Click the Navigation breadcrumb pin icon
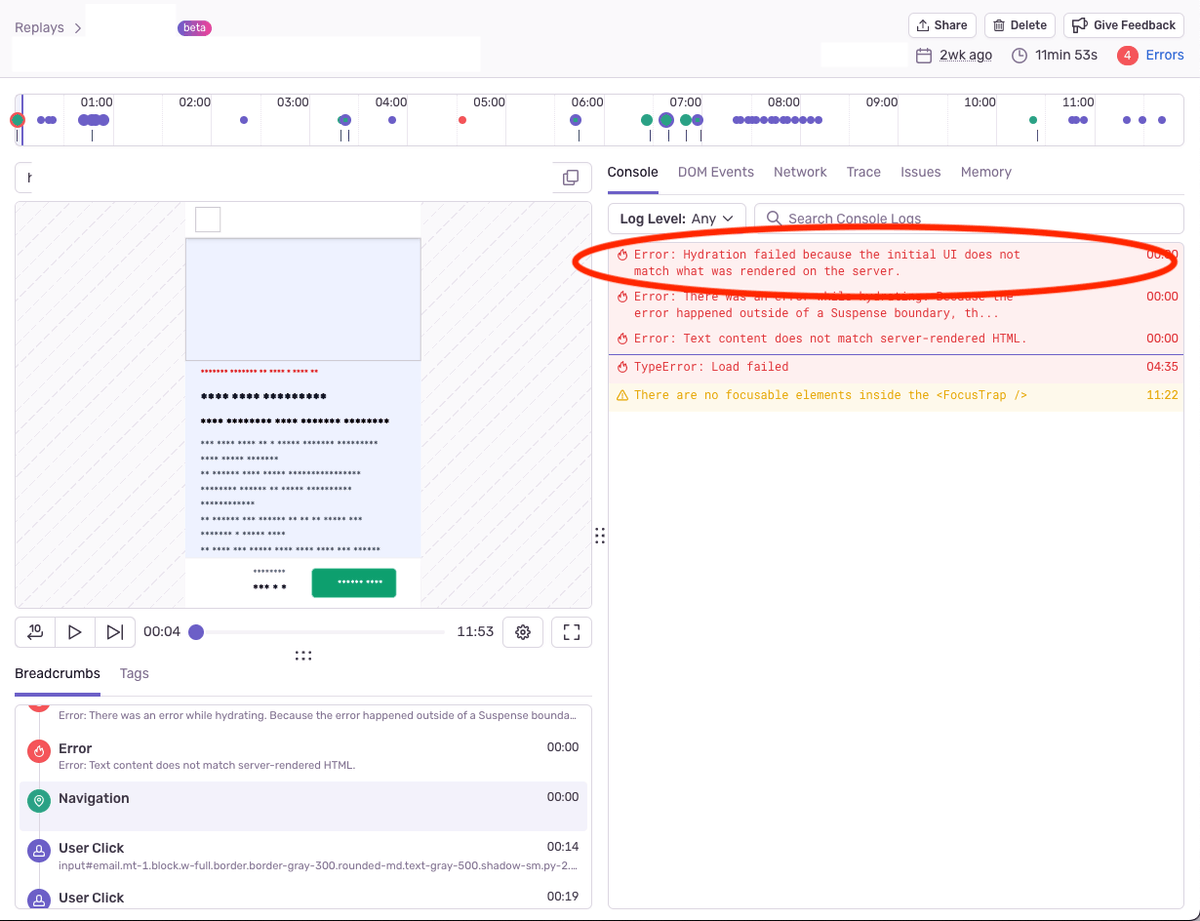 [x=39, y=801]
